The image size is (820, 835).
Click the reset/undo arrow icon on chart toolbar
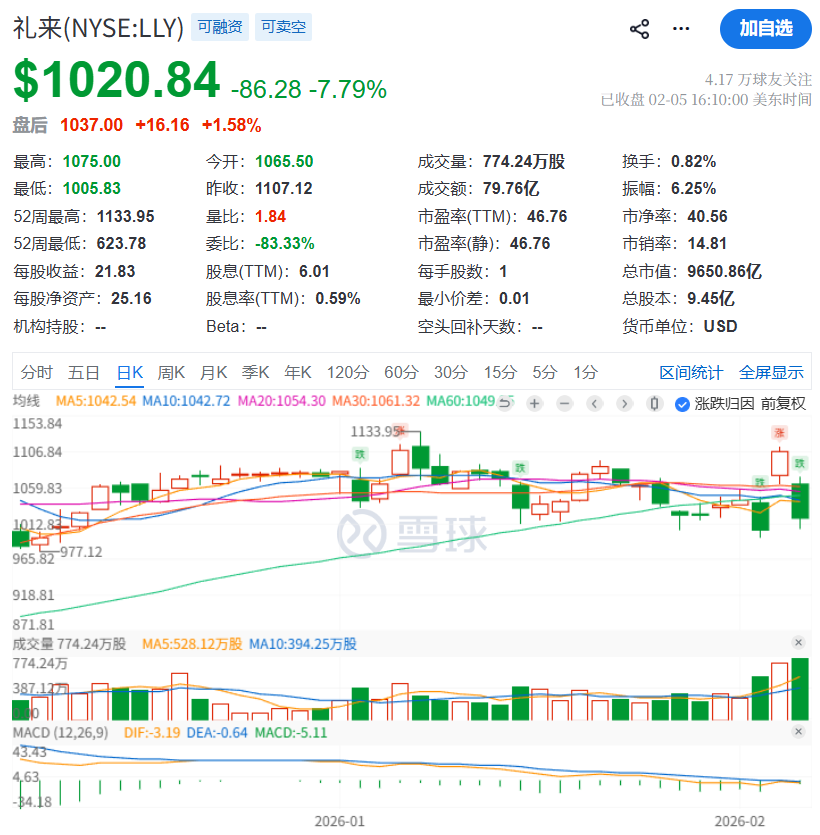pos(505,404)
